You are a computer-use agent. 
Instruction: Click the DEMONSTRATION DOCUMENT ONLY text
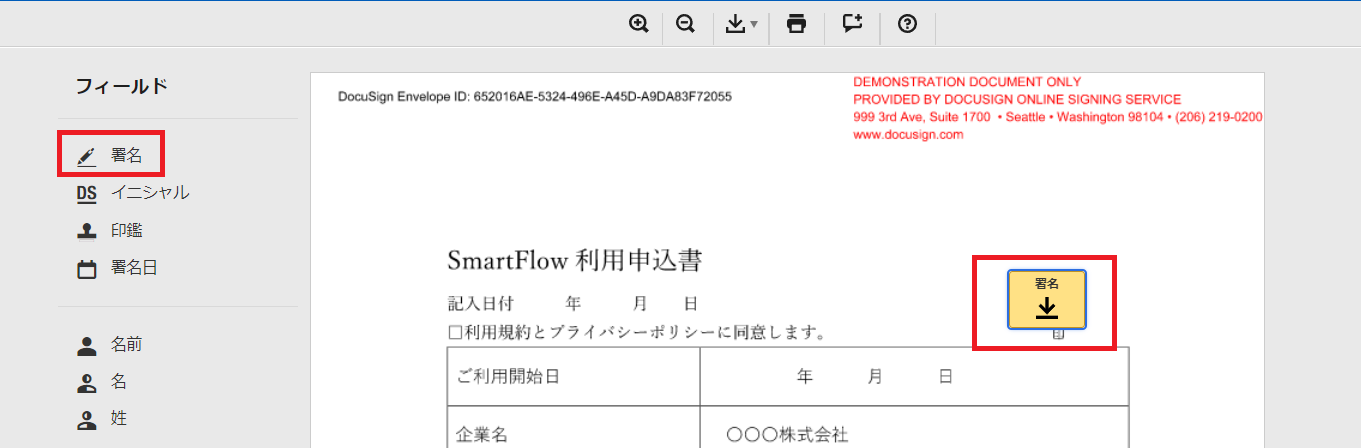click(x=967, y=82)
